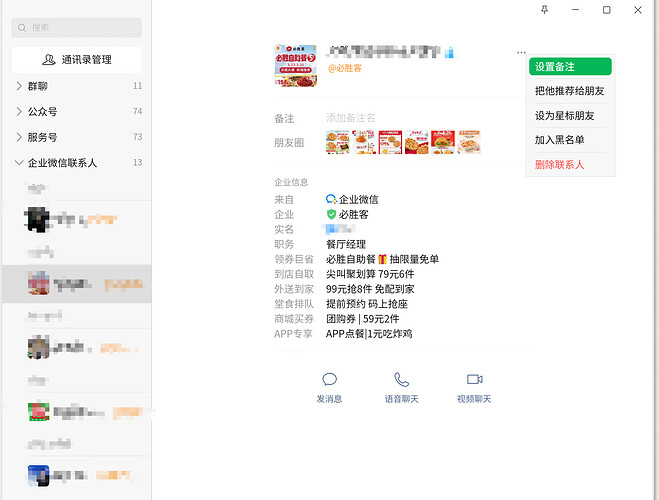This screenshot has height=500, width=659.
Task: Click the 企业信息 section heading
Action: (x=291, y=182)
